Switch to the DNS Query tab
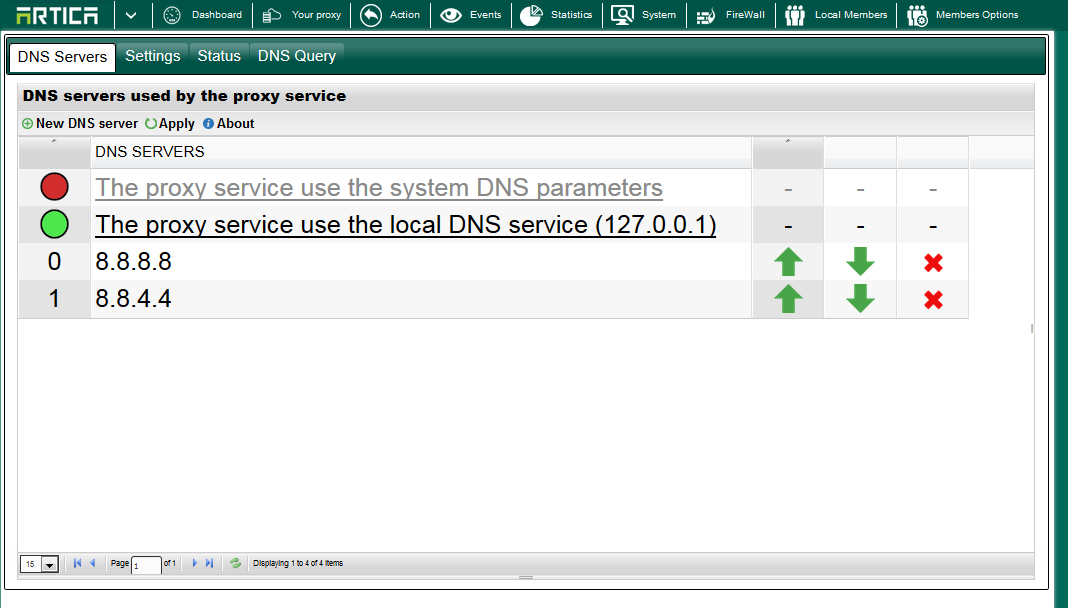The width and height of the screenshot is (1068, 608). pos(297,56)
